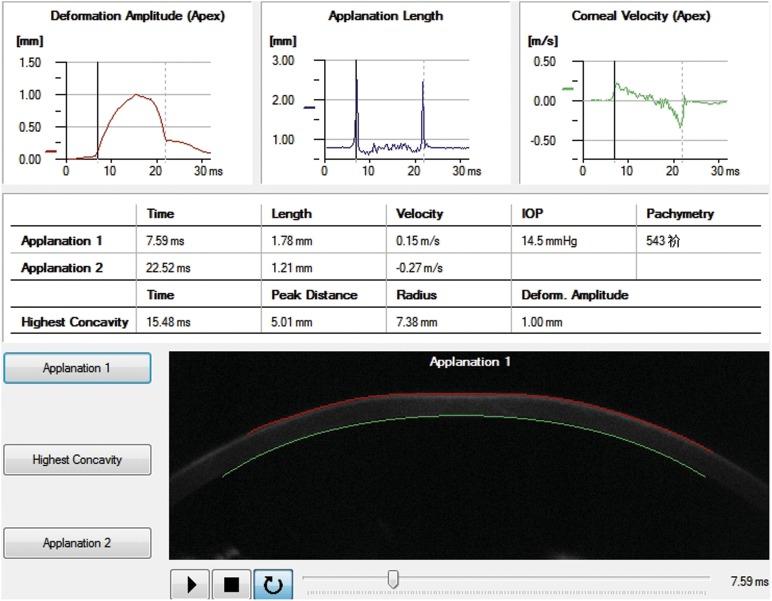
Task: Click the Scheimpflug cornea image
Action: coord(469,455)
